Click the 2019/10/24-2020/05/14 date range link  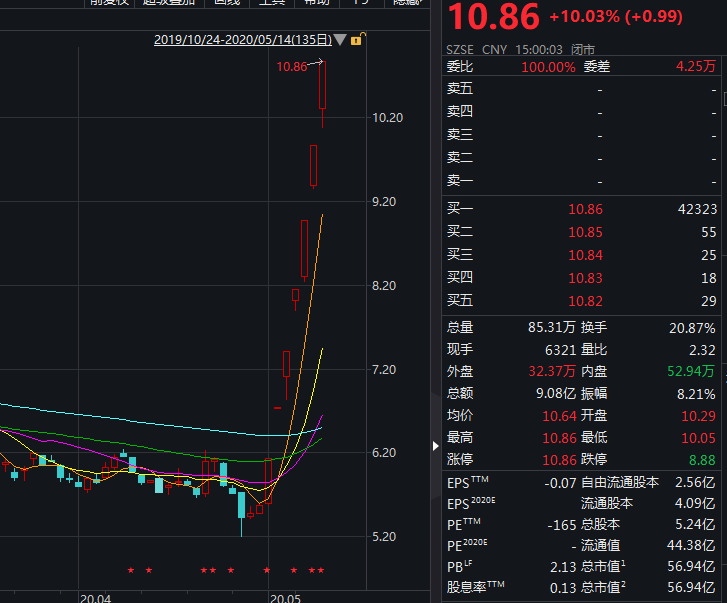242,40
